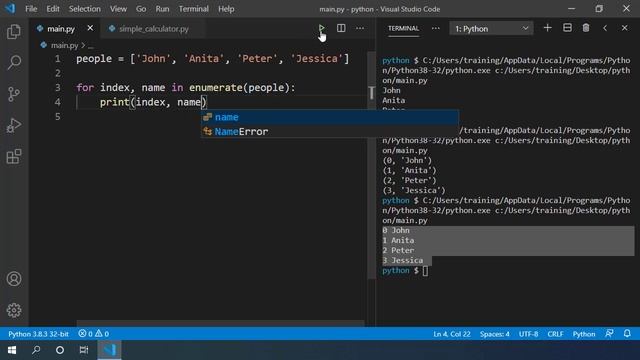Open the File menu
Image resolution: width=640 pixels, height=360 pixels.
(x=31, y=9)
